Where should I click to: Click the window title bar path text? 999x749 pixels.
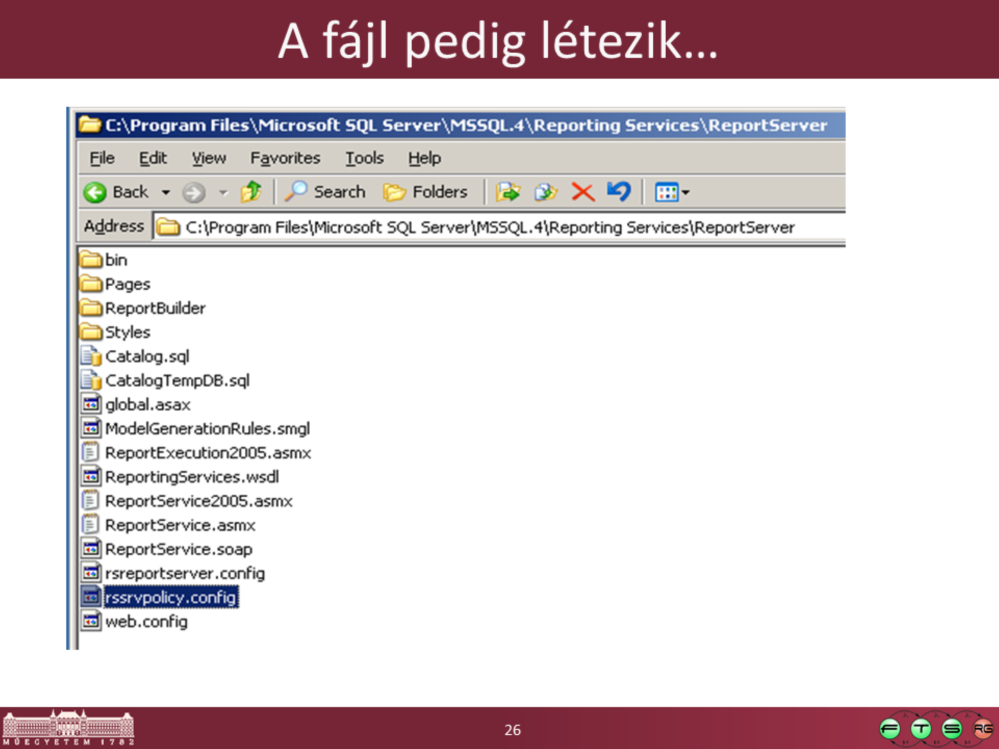[x=466, y=125]
